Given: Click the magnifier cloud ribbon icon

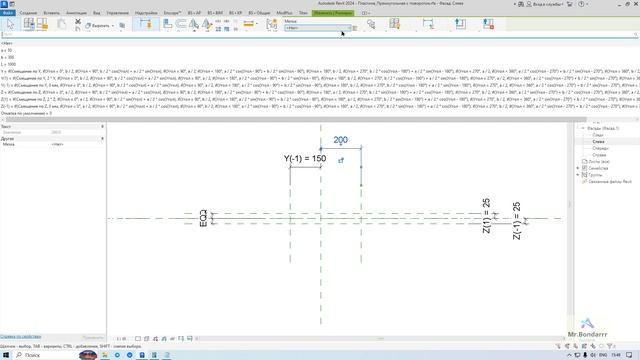Looking at the screenshot, I should point(371,24).
